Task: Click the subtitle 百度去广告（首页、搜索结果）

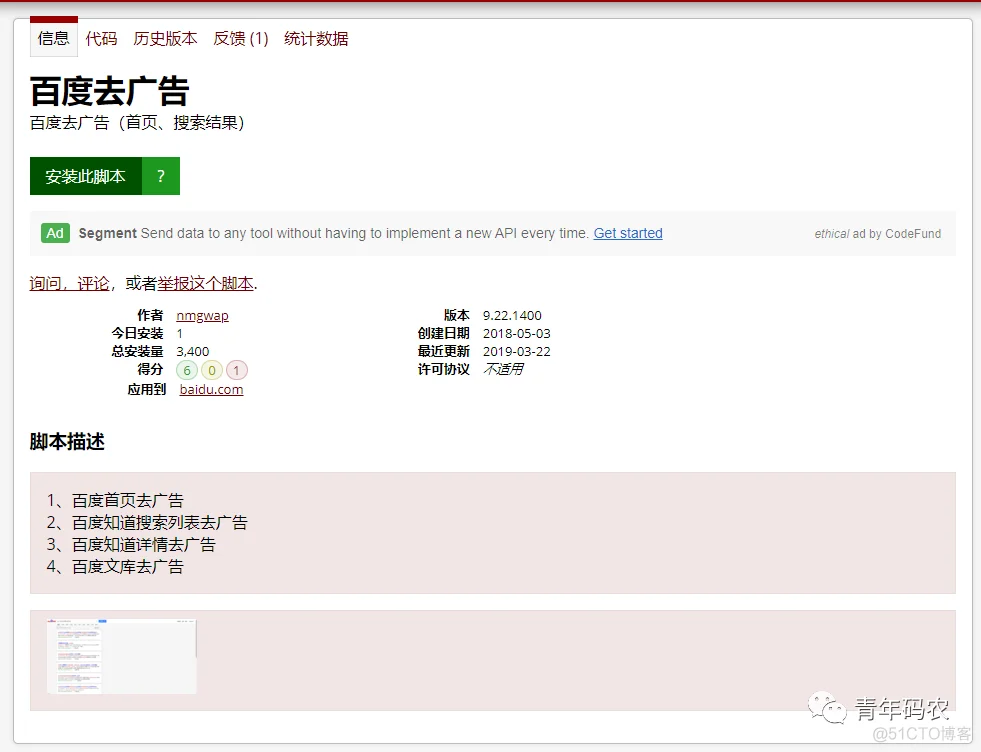Action: (137, 123)
